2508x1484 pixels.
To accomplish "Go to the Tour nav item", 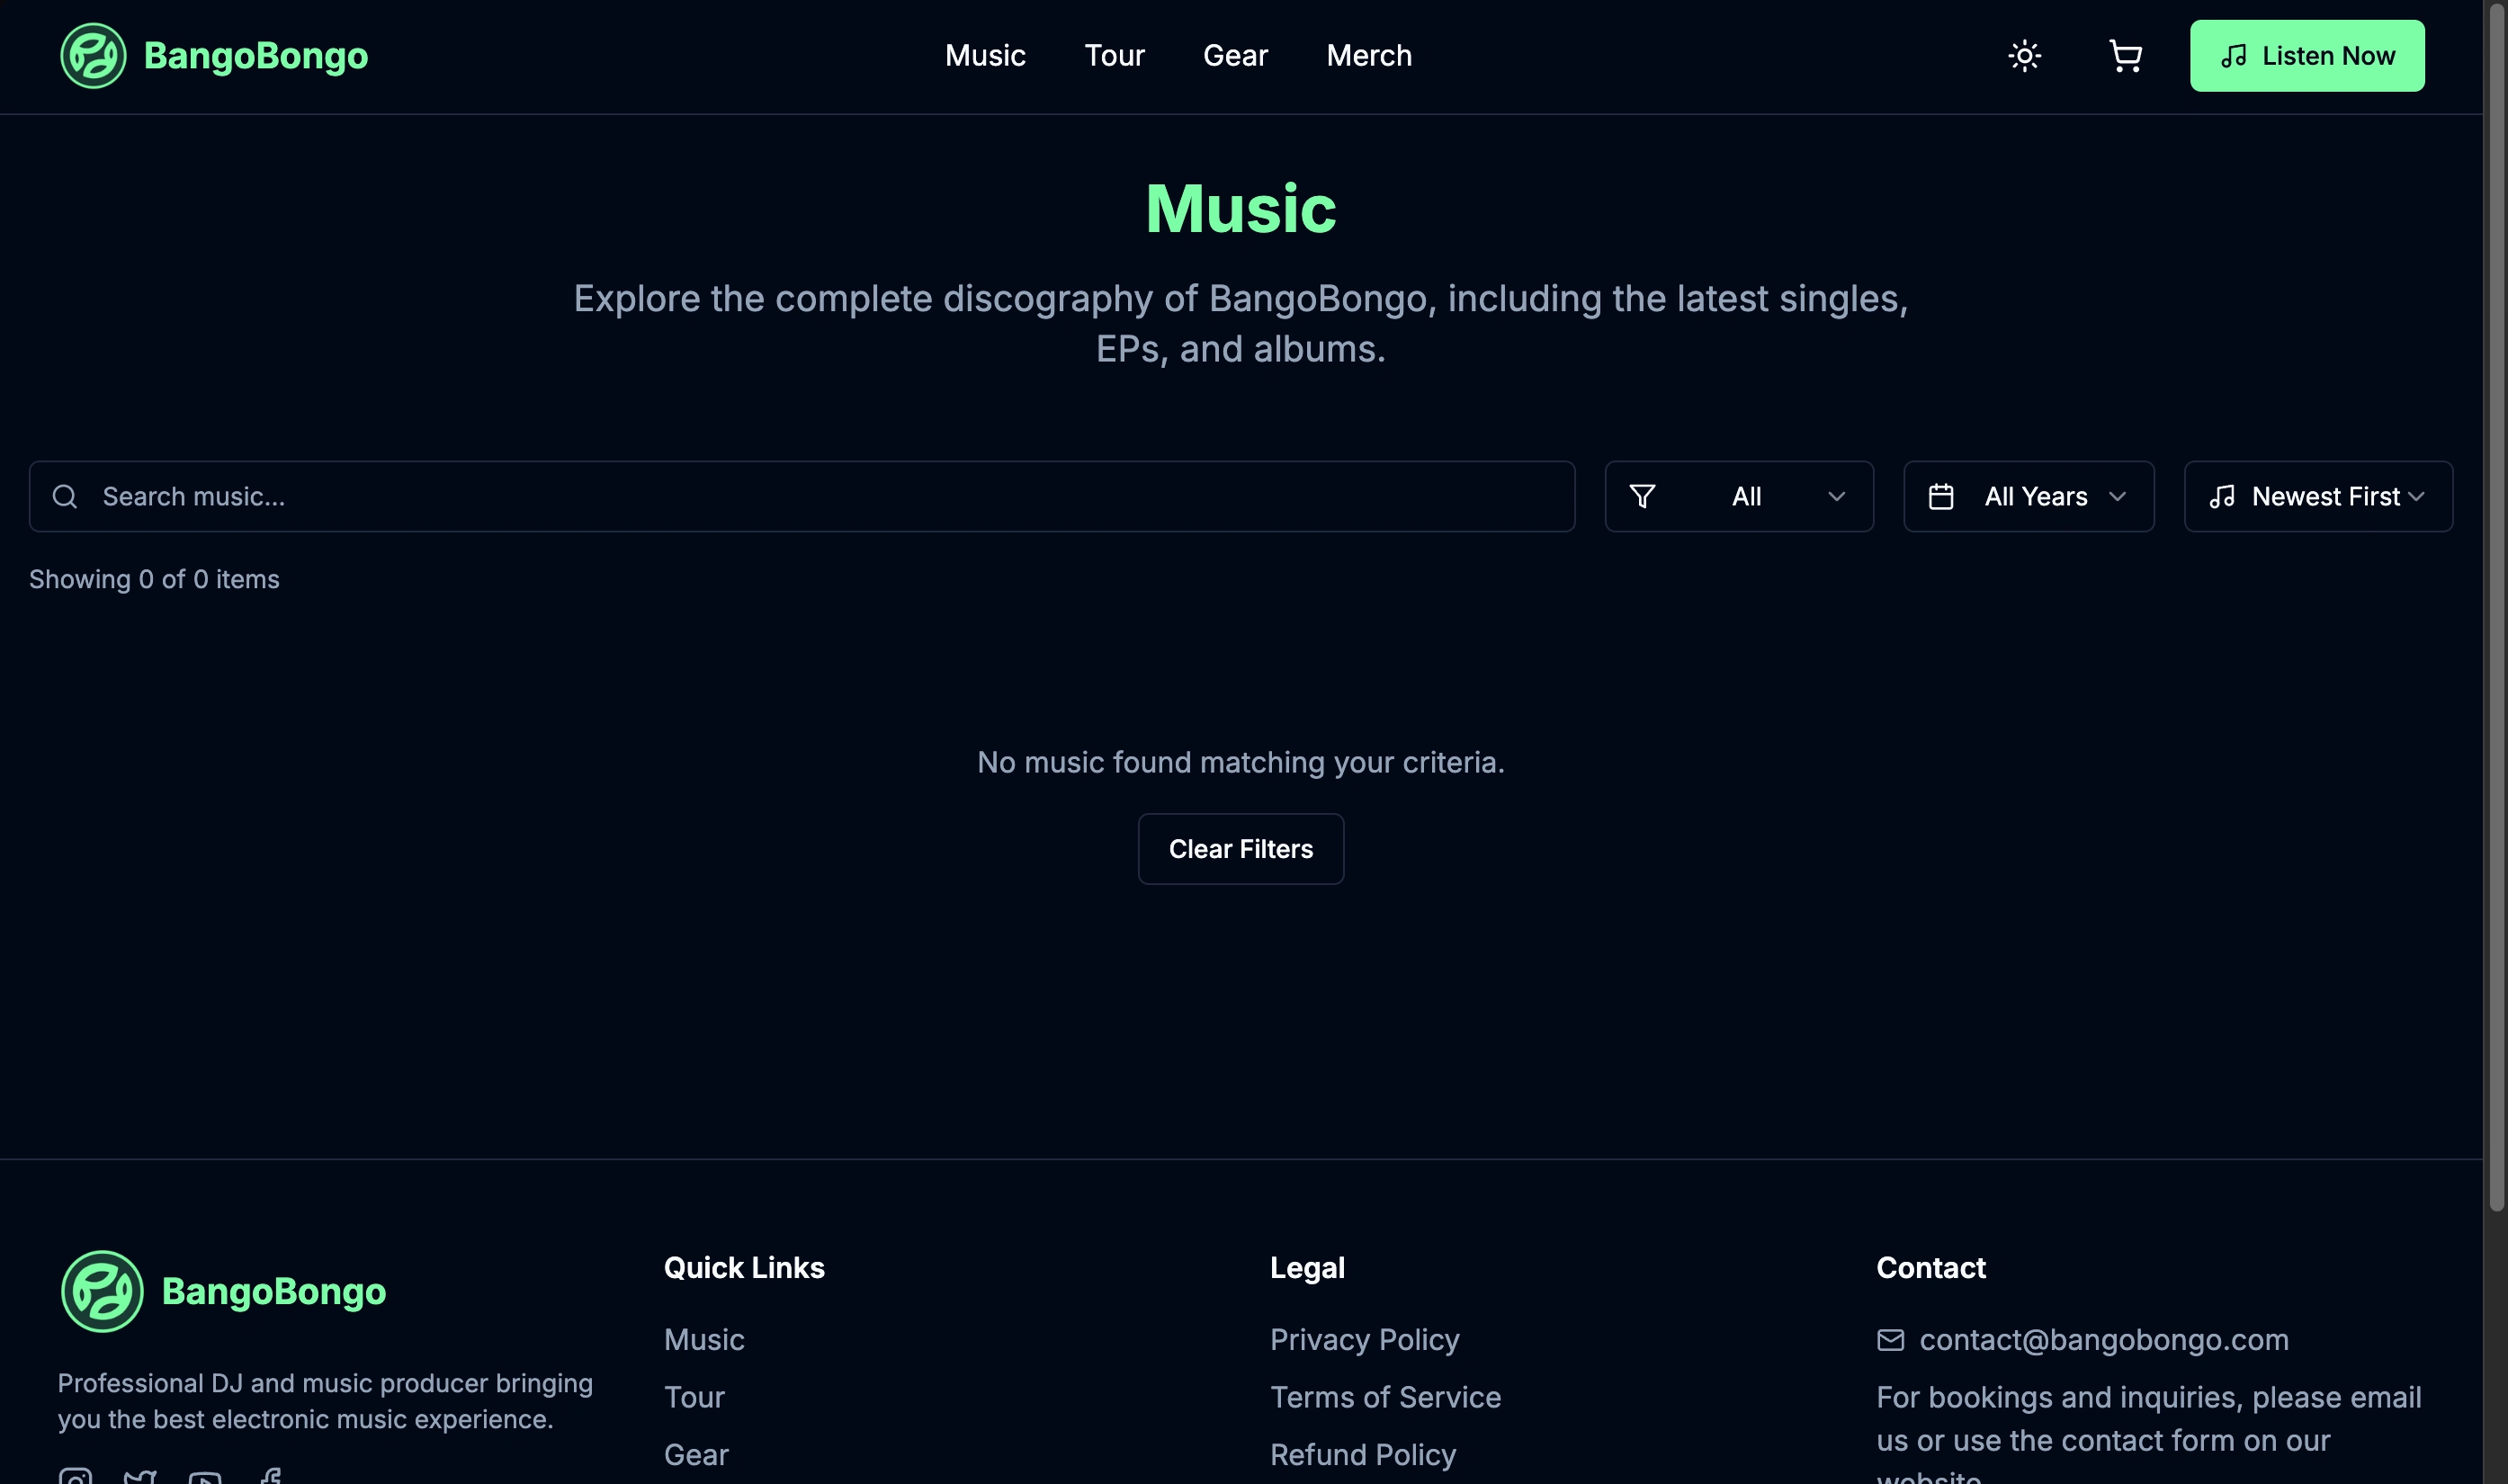I will coord(1114,56).
